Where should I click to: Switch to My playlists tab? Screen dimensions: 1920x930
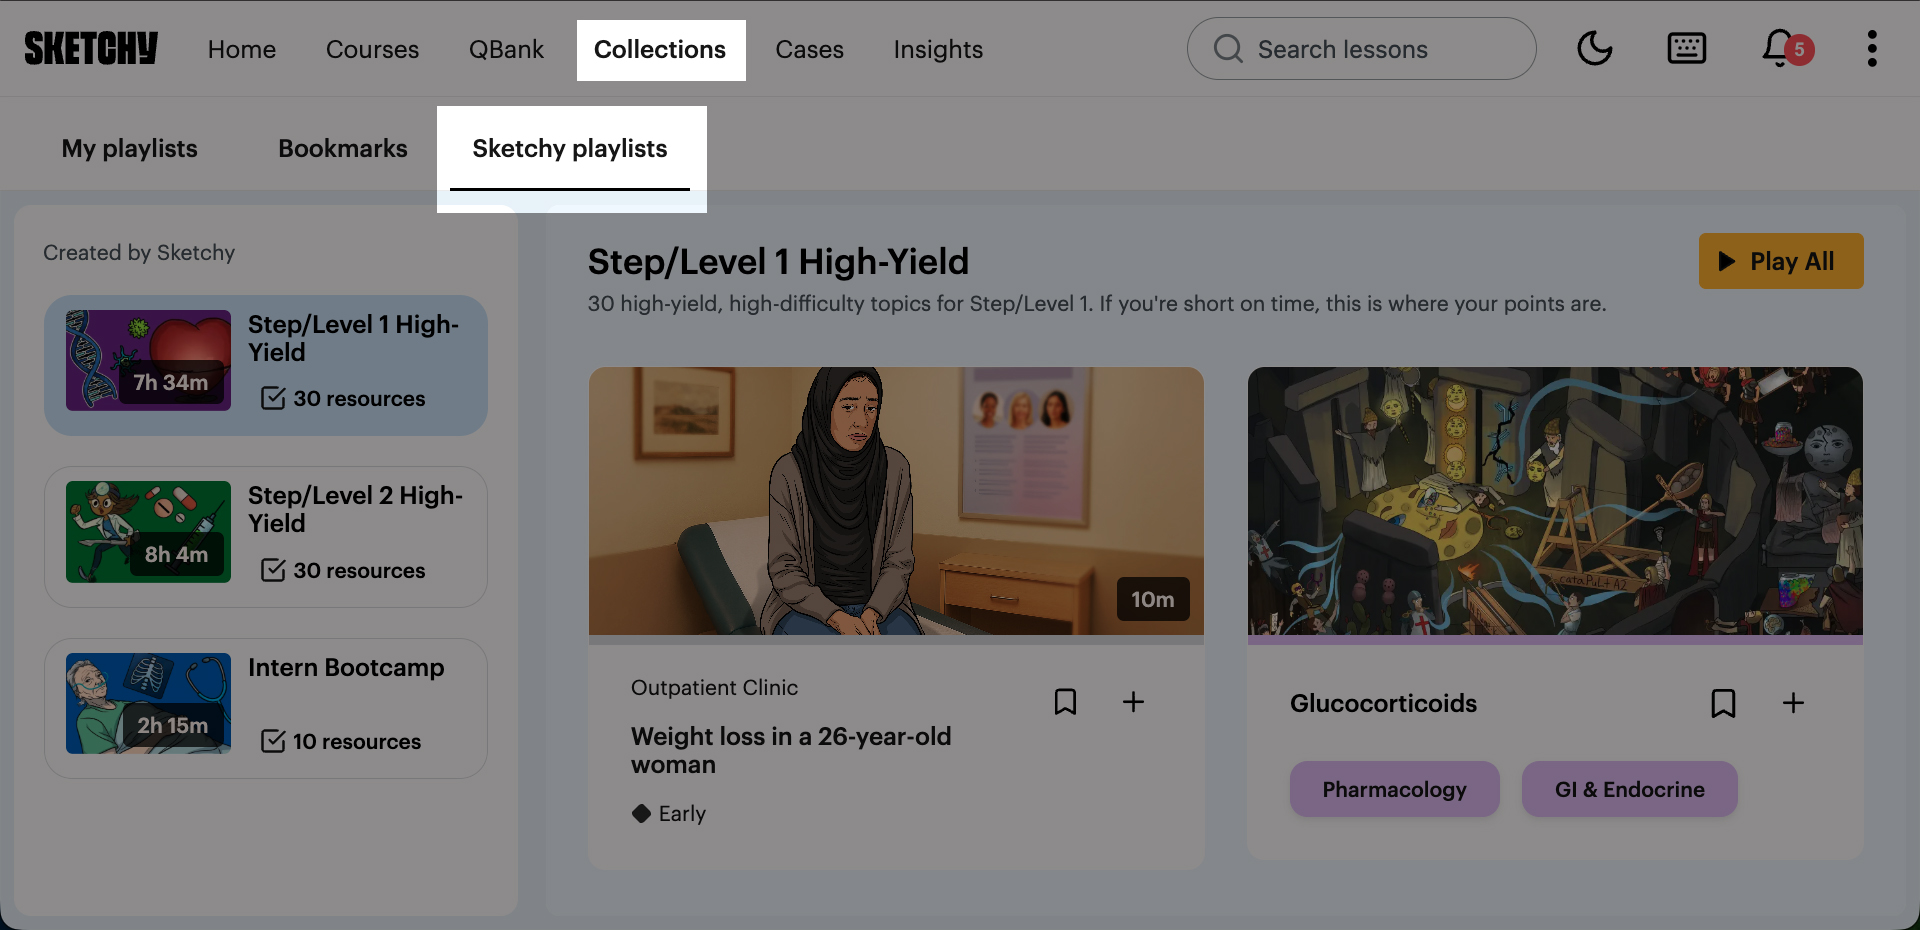tap(130, 149)
